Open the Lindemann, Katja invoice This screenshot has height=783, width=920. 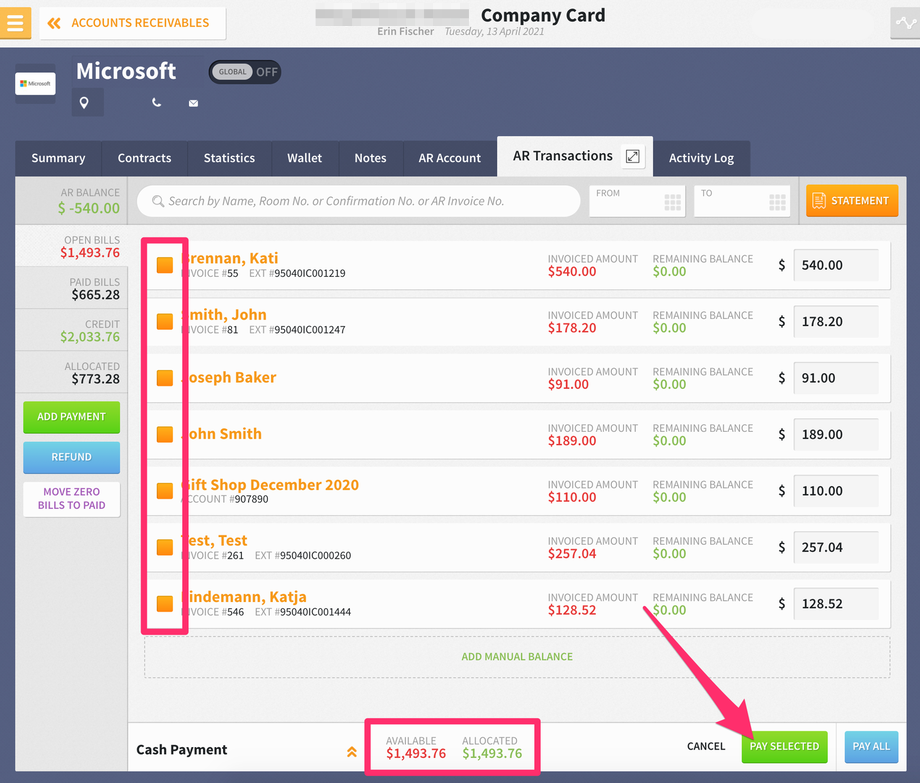click(245, 596)
